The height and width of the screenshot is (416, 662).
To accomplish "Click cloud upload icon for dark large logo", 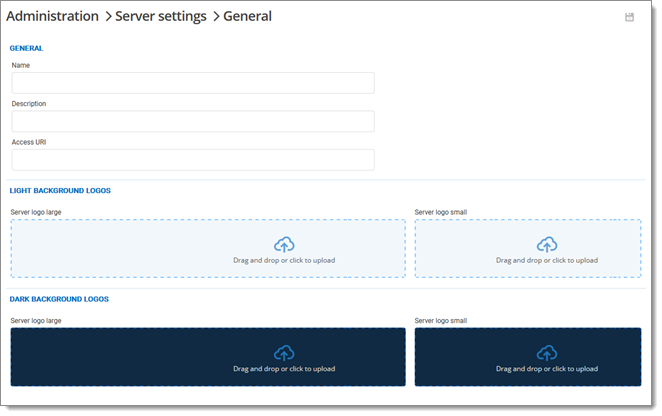I will [284, 352].
